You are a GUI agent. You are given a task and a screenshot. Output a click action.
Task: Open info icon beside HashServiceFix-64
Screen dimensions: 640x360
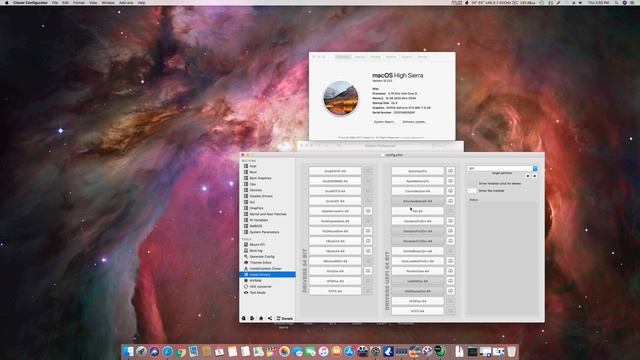[368, 211]
